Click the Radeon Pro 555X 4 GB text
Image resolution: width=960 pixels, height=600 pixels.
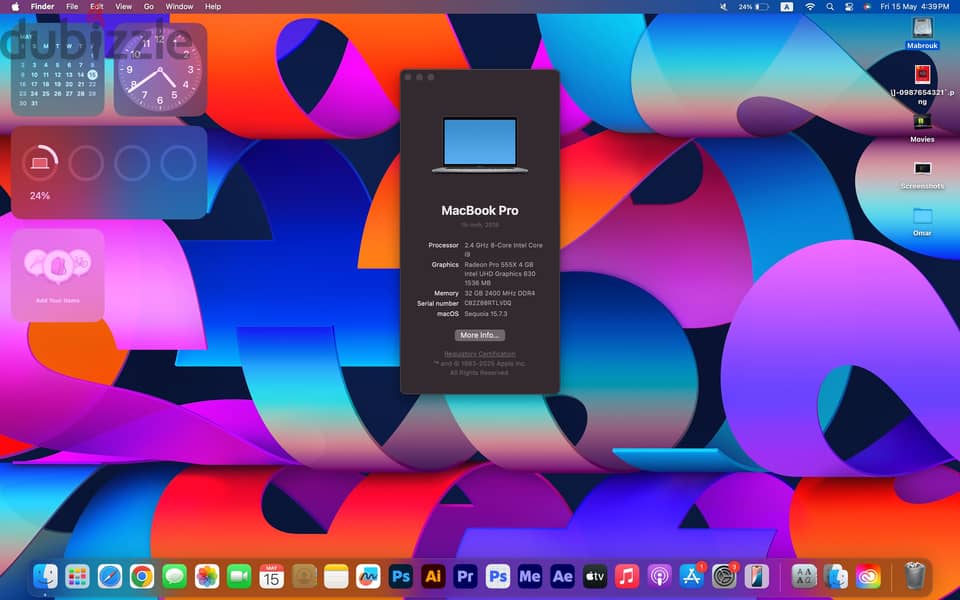pyautogui.click(x=499, y=264)
